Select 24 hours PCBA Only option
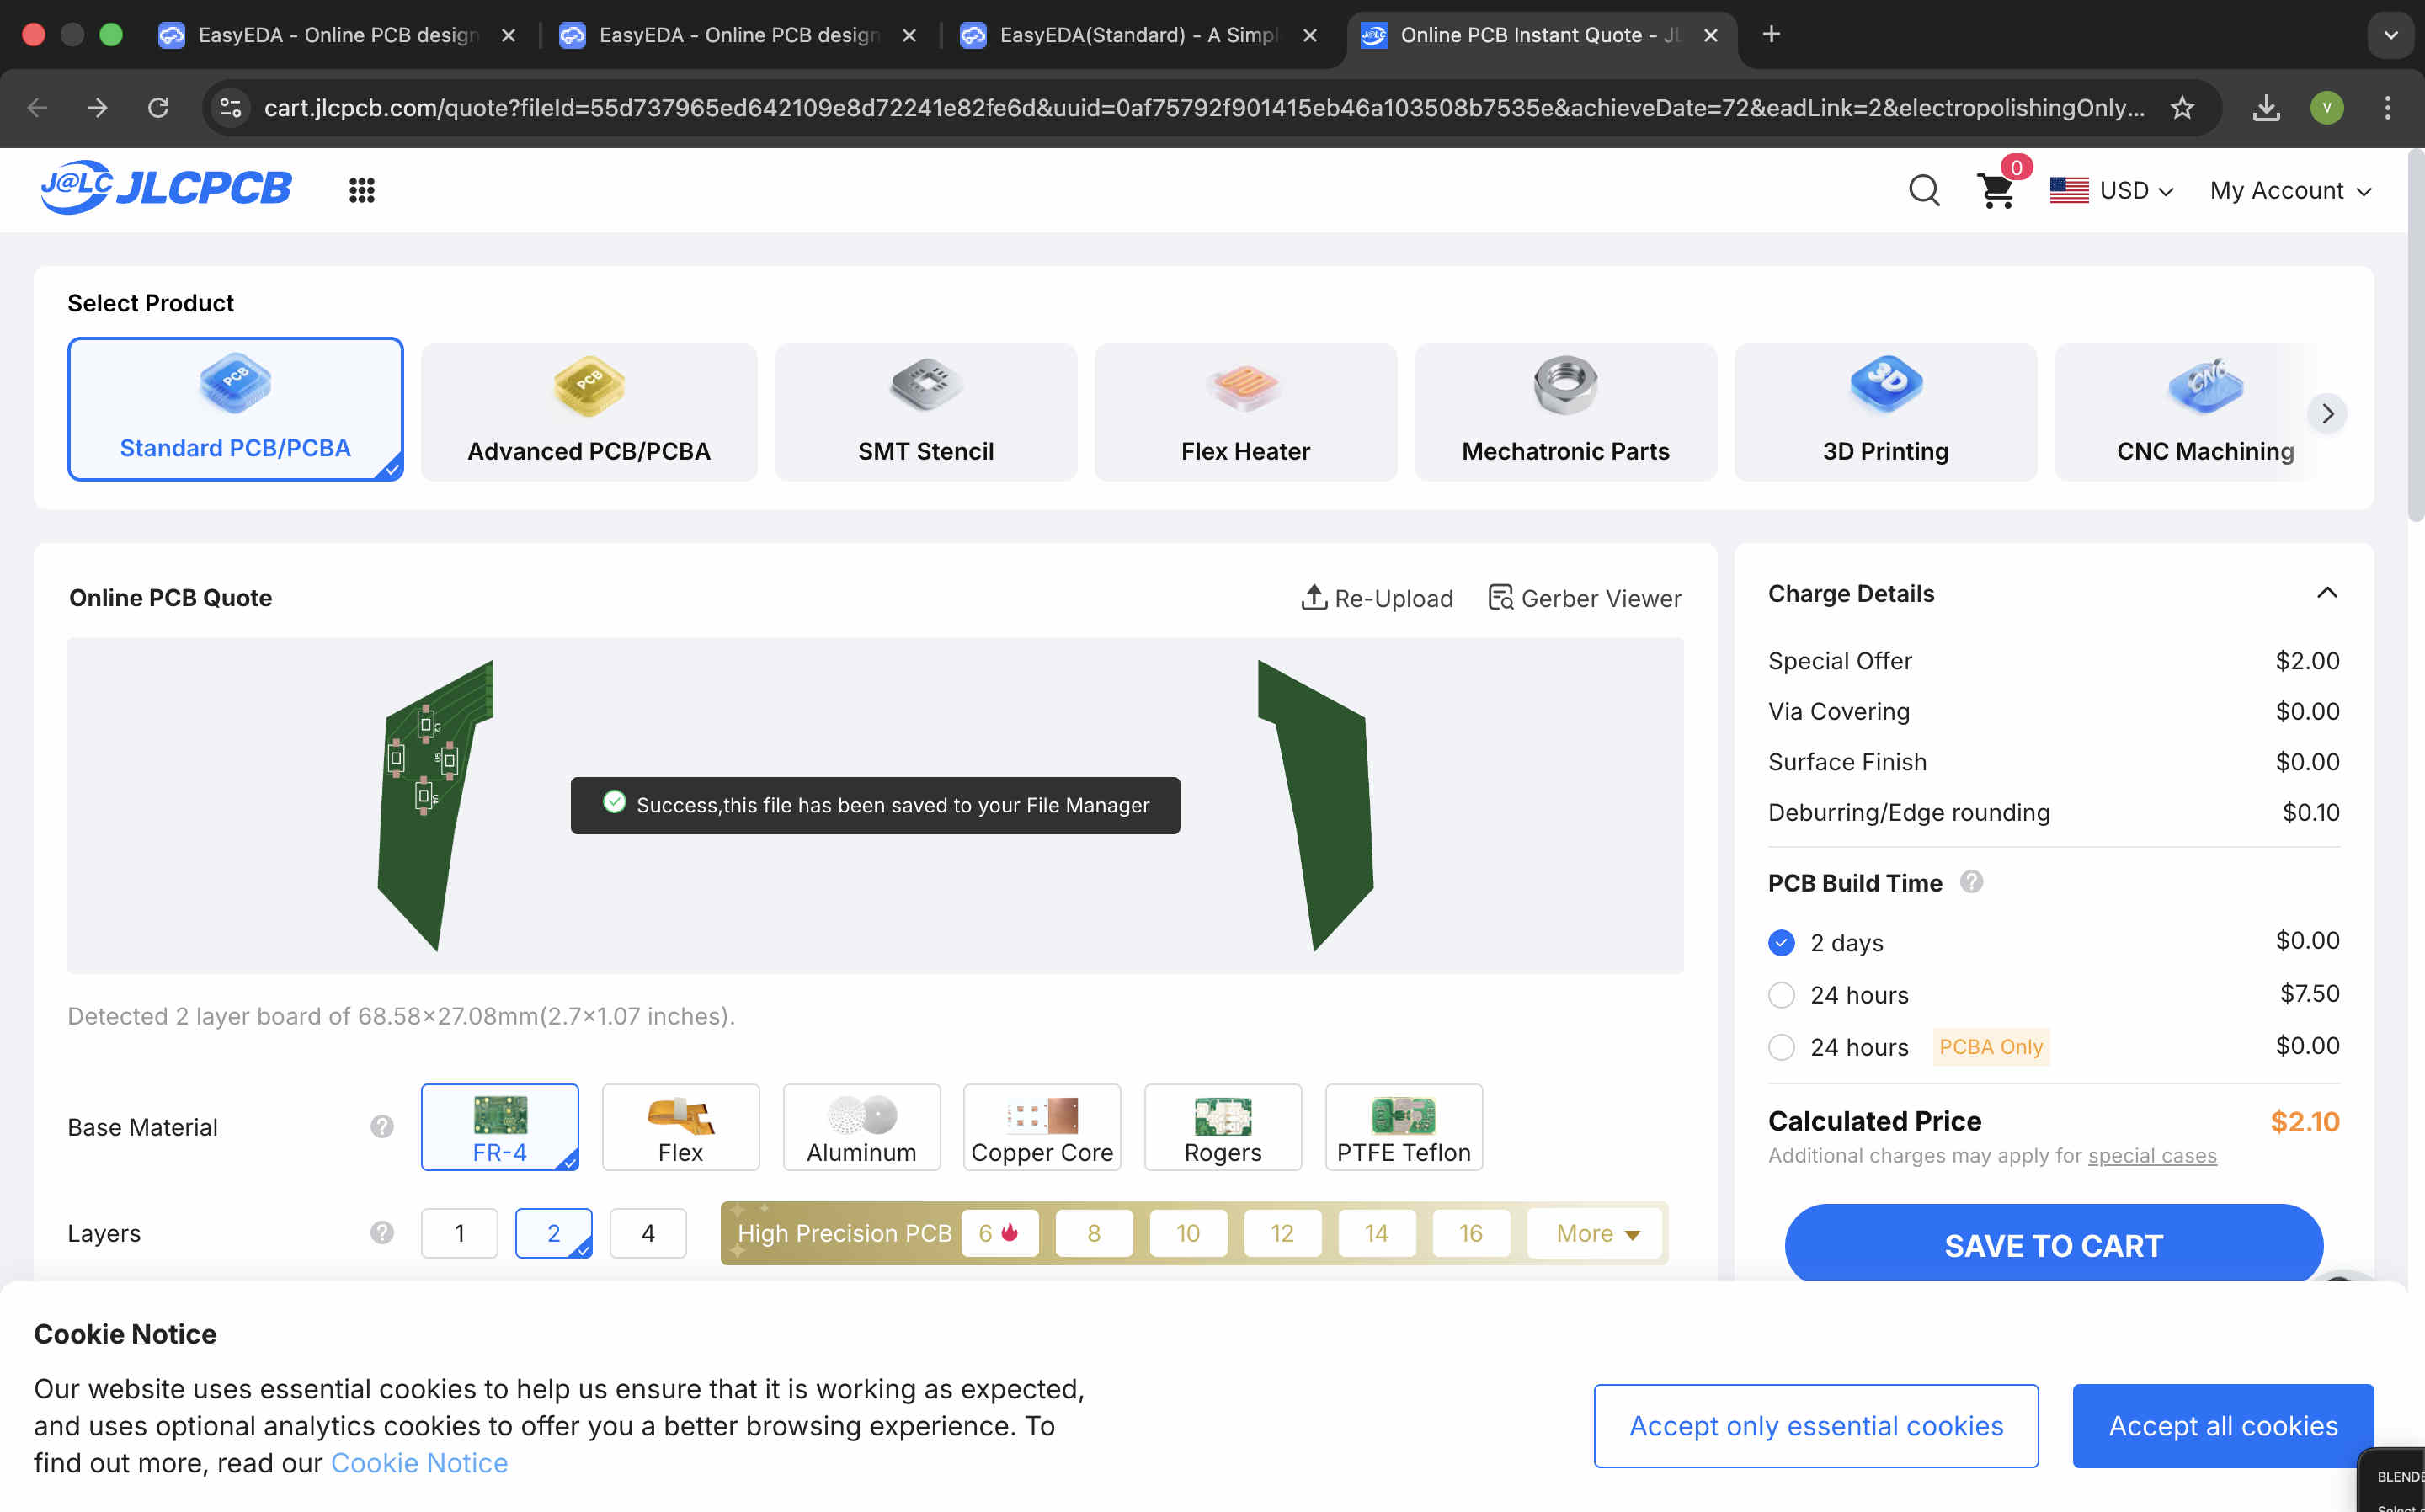Image resolution: width=2425 pixels, height=1512 pixels. click(x=1781, y=1047)
